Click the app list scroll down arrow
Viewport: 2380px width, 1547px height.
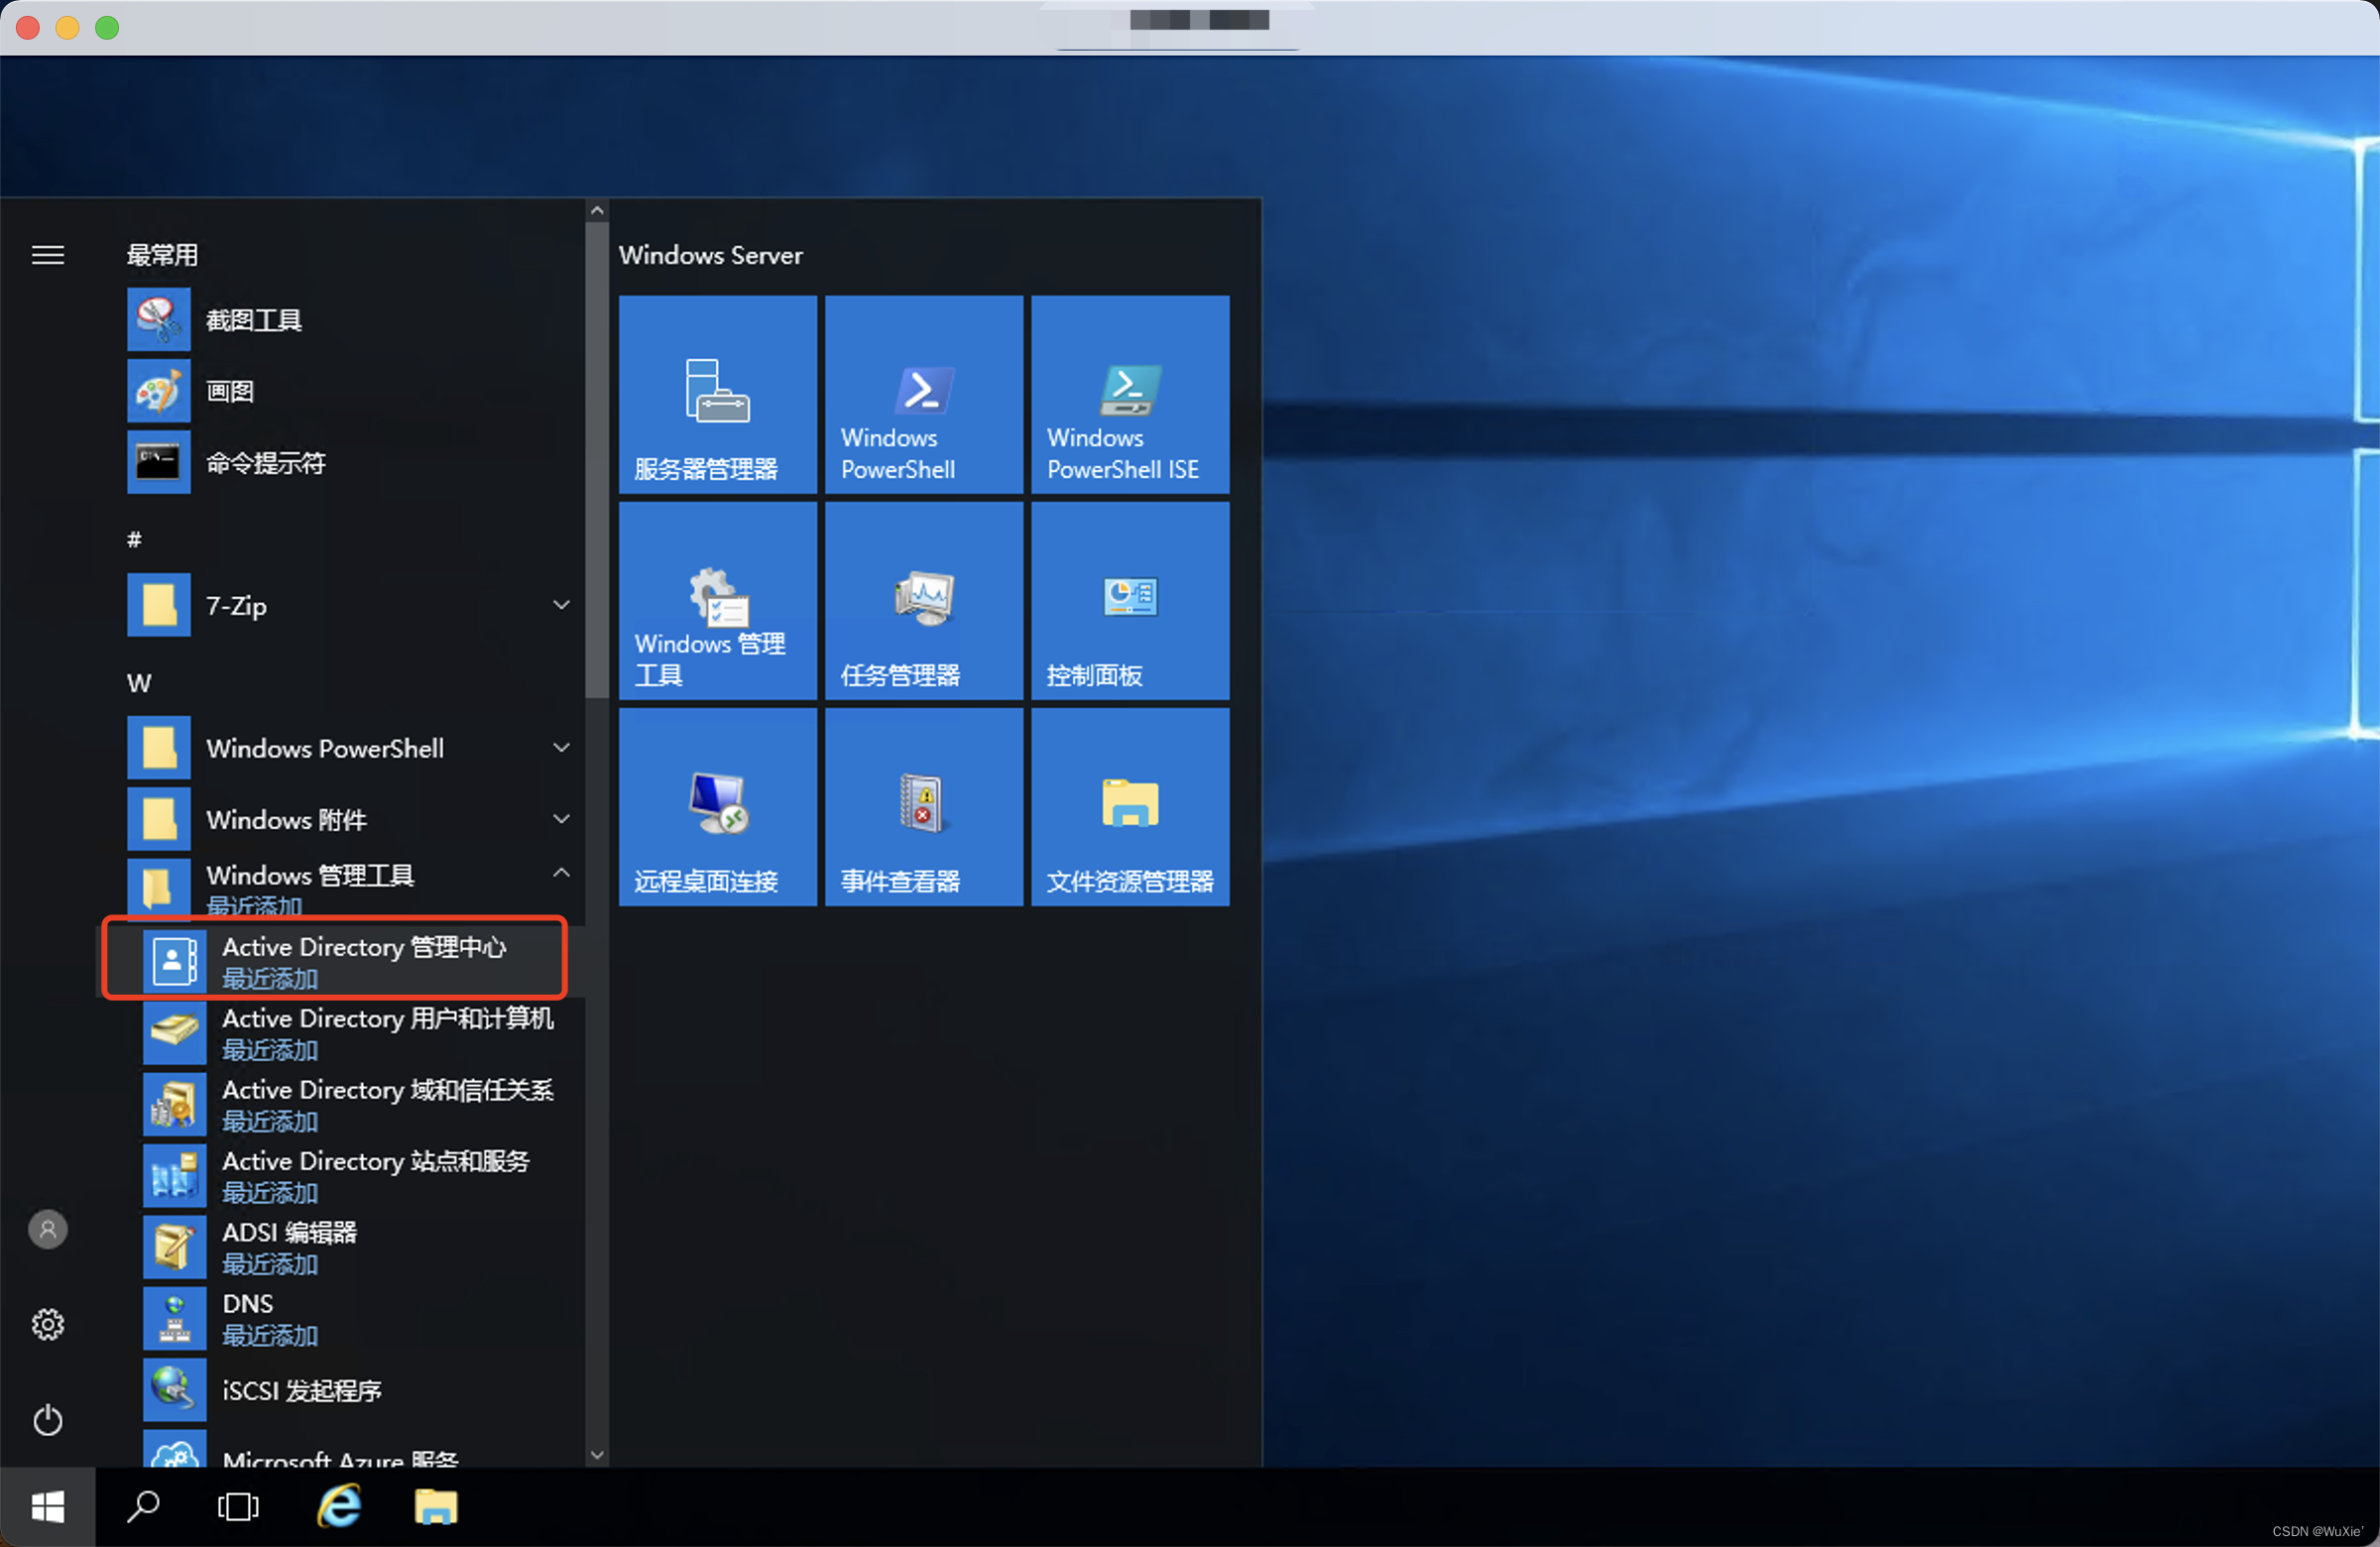tap(597, 1455)
